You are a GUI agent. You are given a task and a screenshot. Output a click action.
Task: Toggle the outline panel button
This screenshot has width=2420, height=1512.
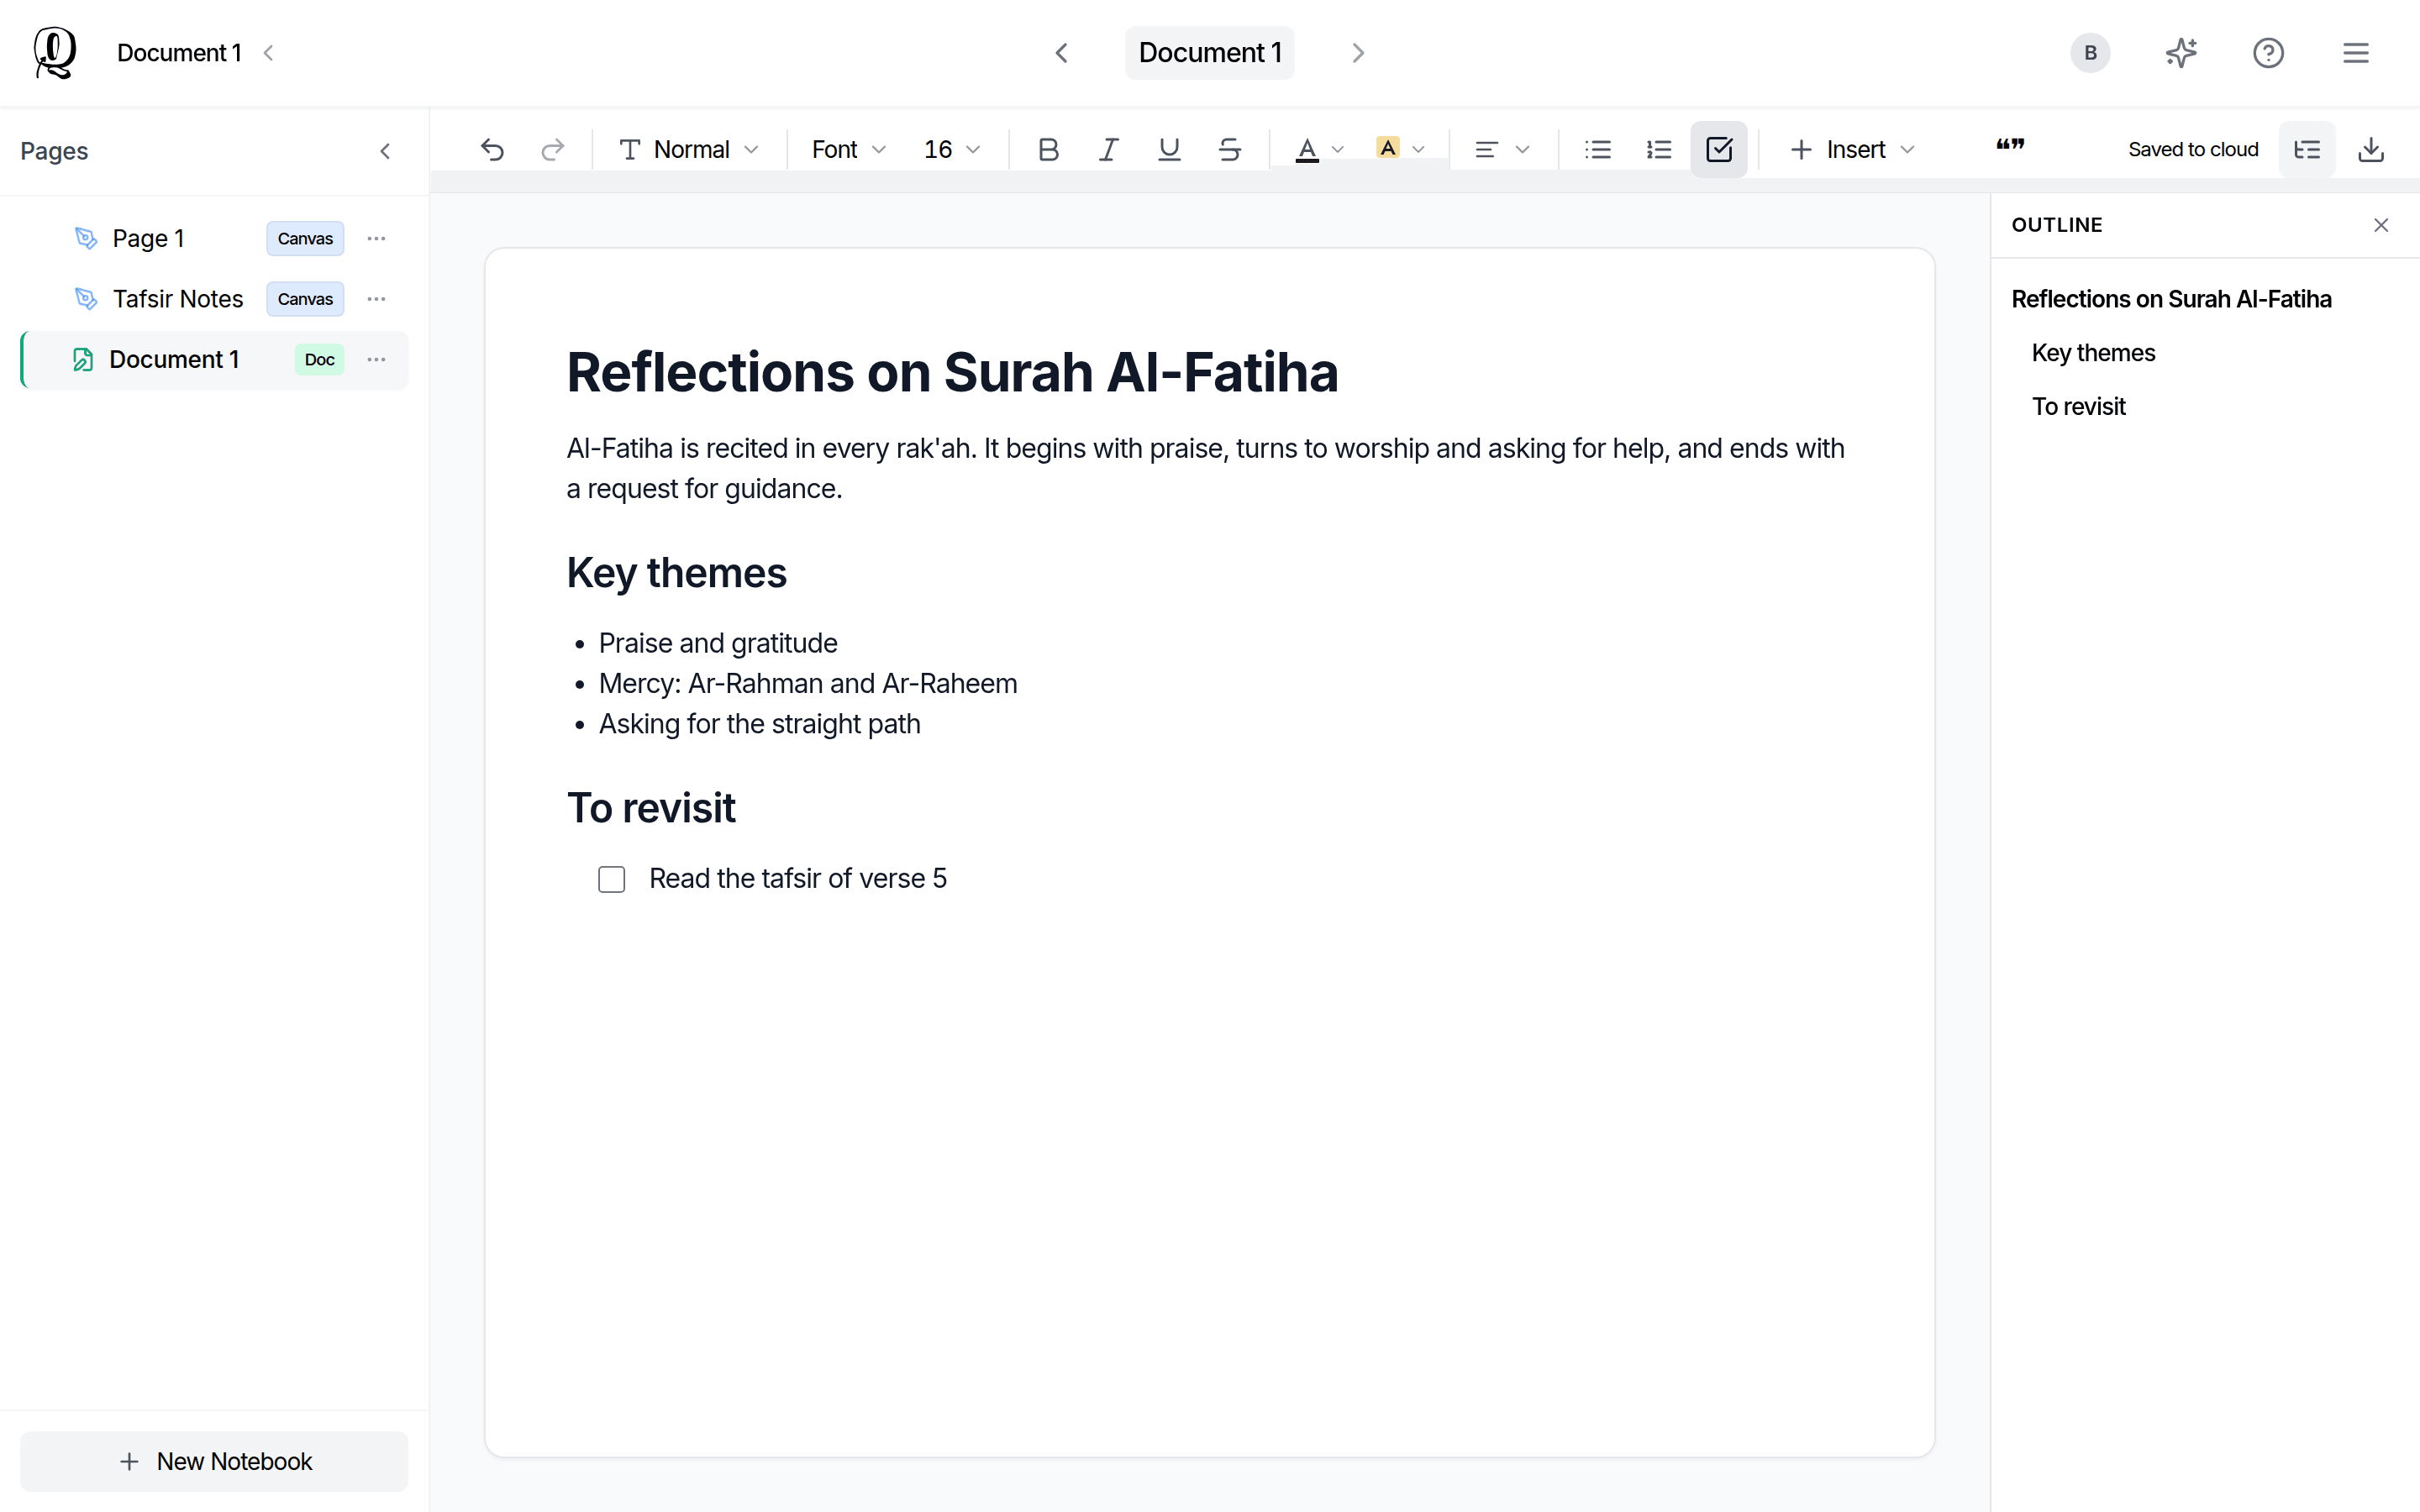coord(2307,150)
